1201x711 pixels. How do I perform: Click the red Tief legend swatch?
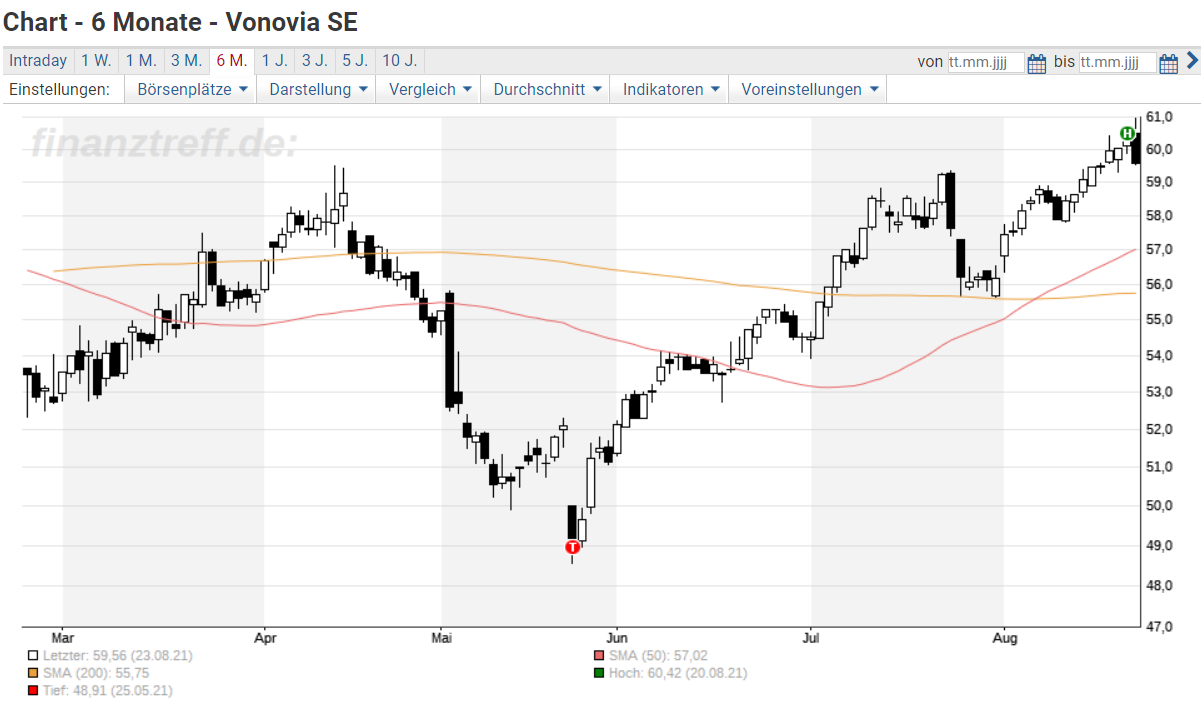pyautogui.click(x=34, y=690)
